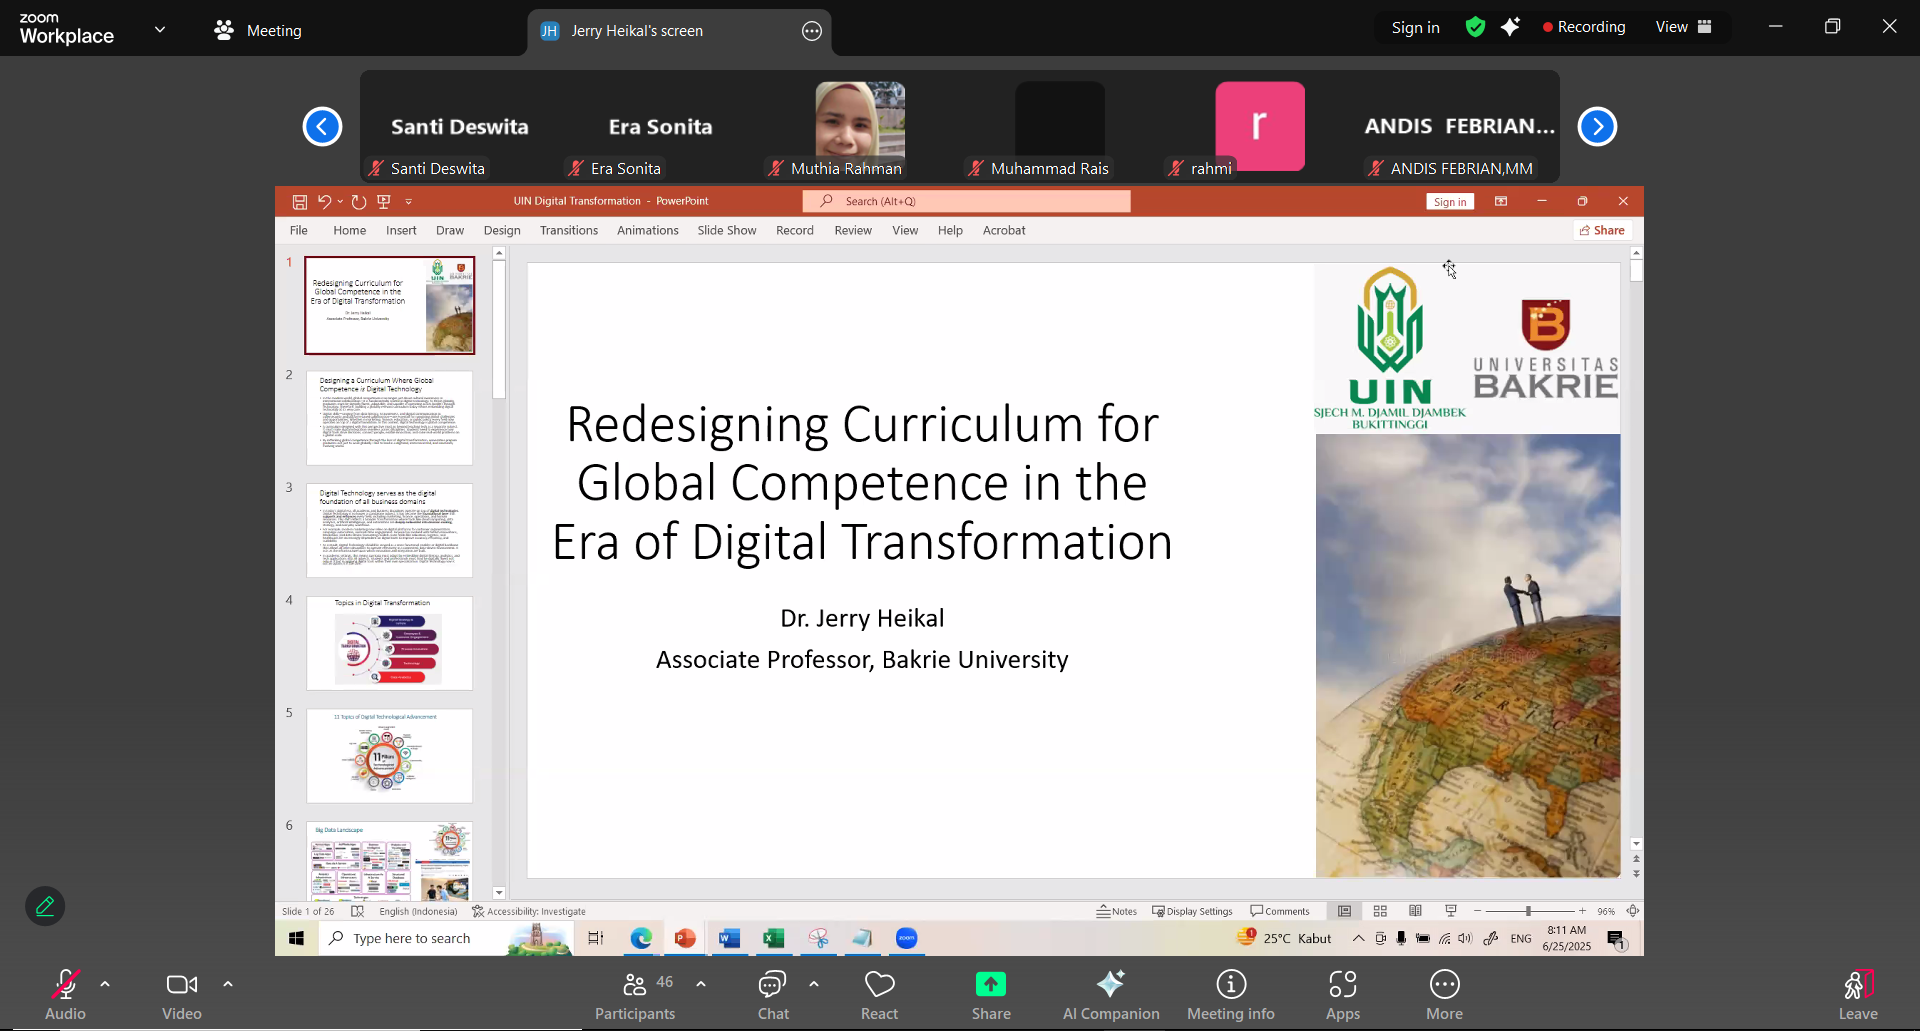Open the Meeting menu in top bar
The height and width of the screenshot is (1031, 1920).
click(x=258, y=31)
